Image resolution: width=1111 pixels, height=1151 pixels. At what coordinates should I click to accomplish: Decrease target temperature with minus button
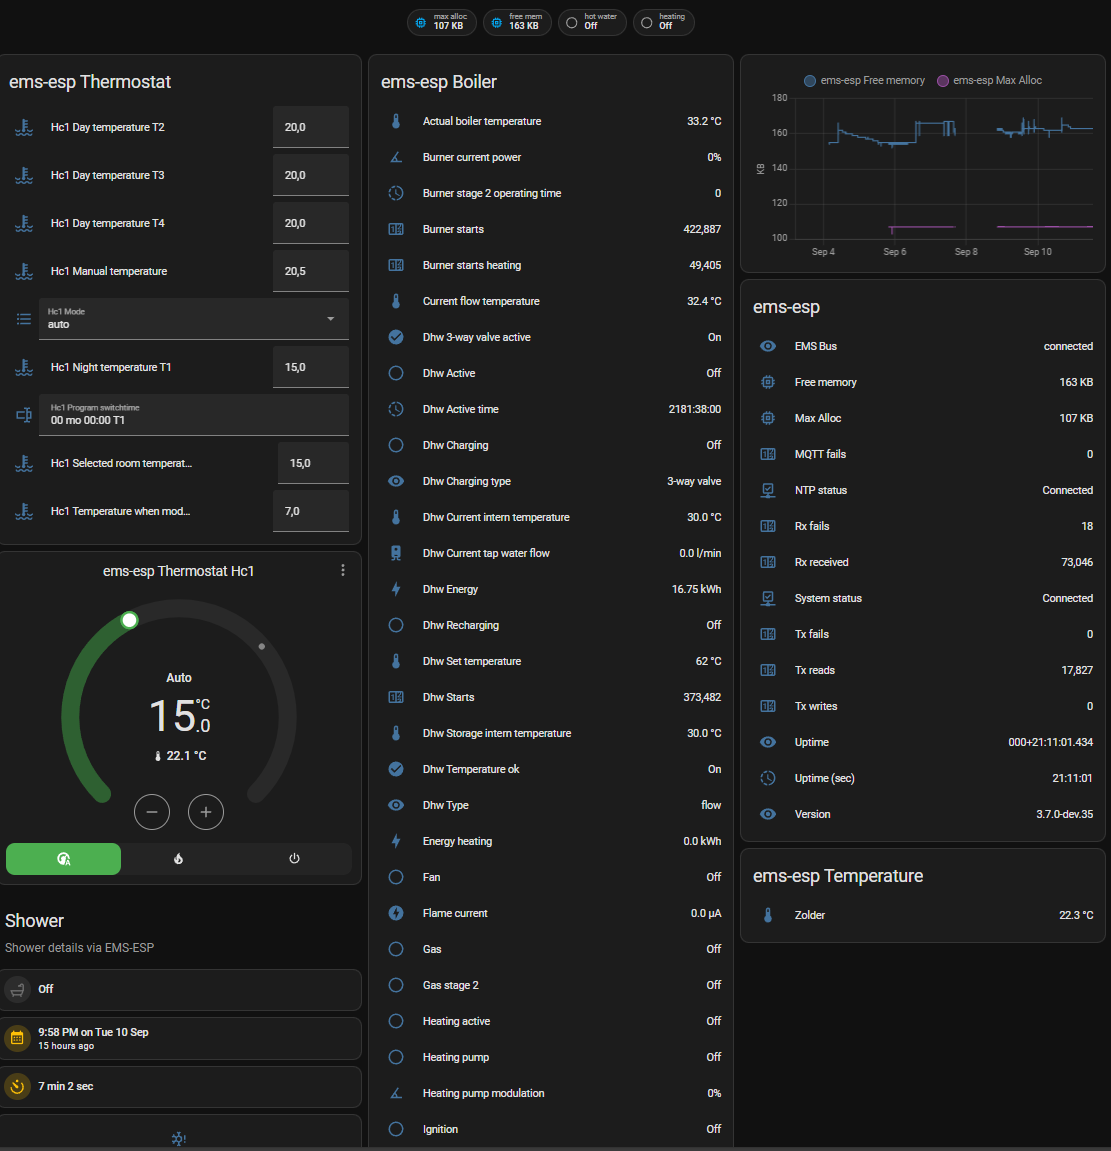point(152,812)
